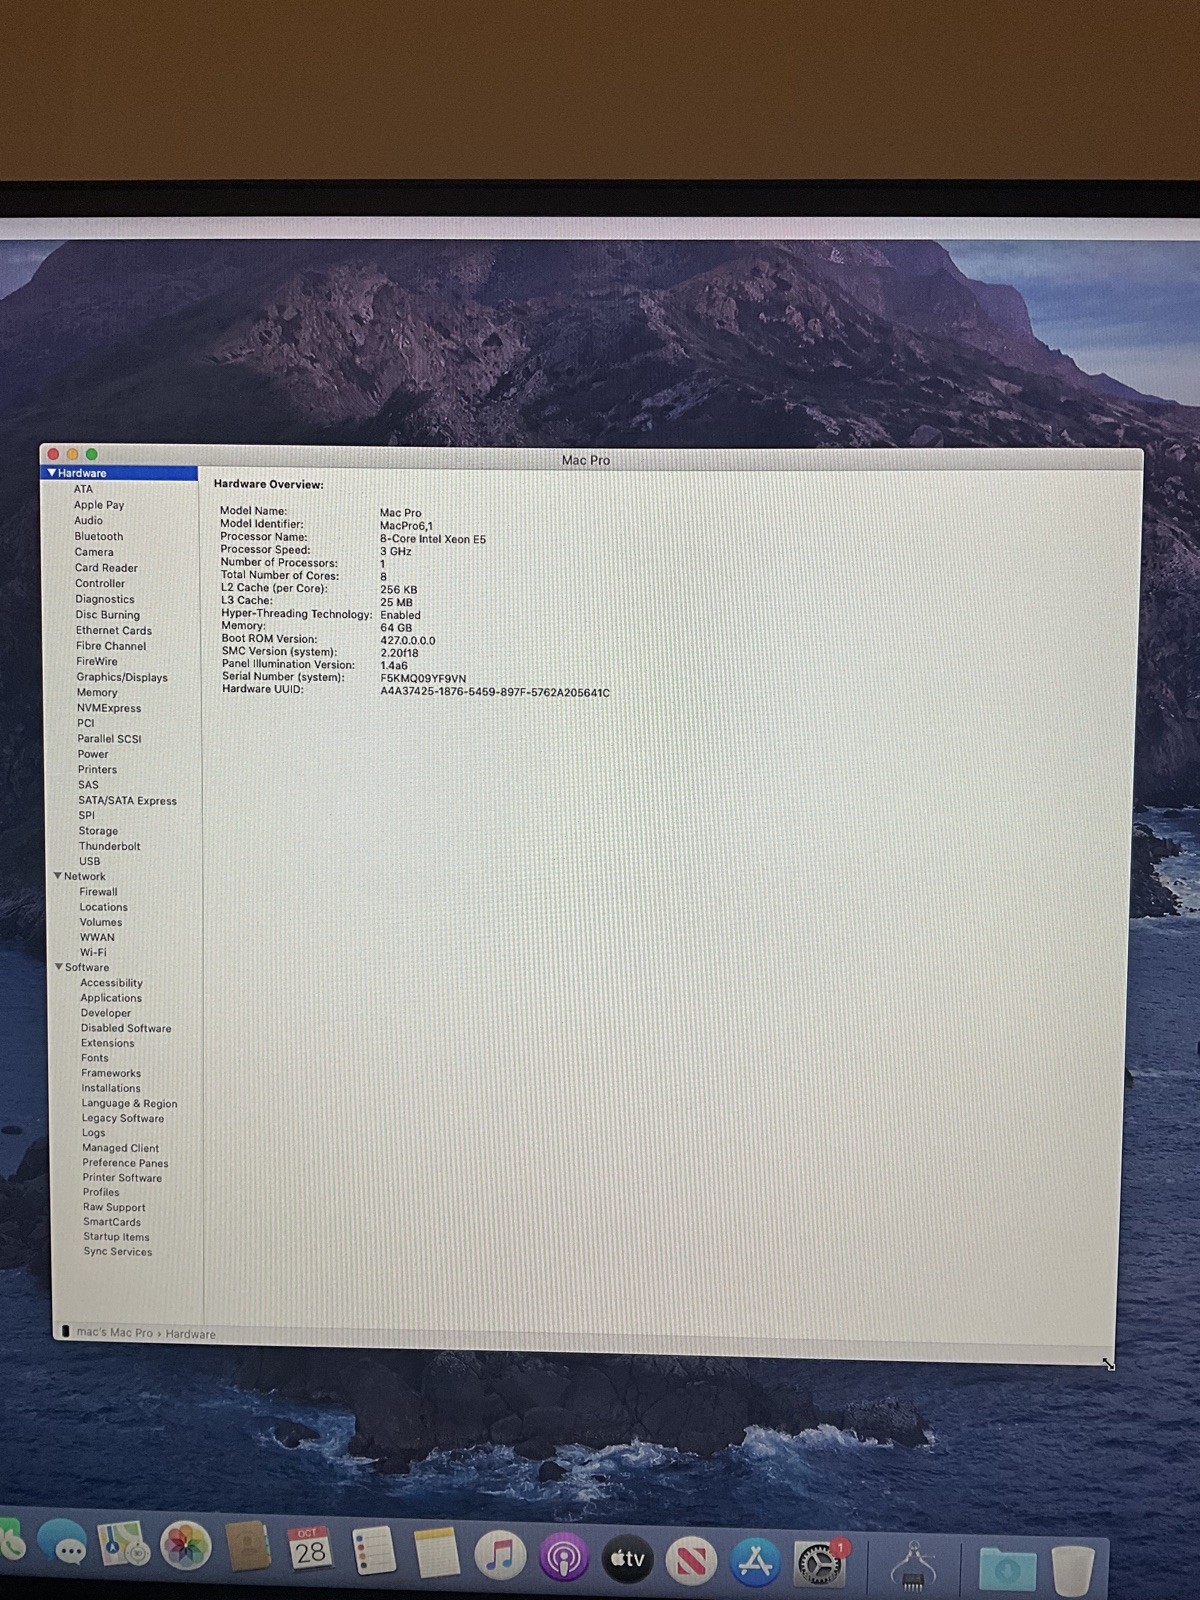
Task: Select Preference Panes in sidebar
Action: 125,1163
